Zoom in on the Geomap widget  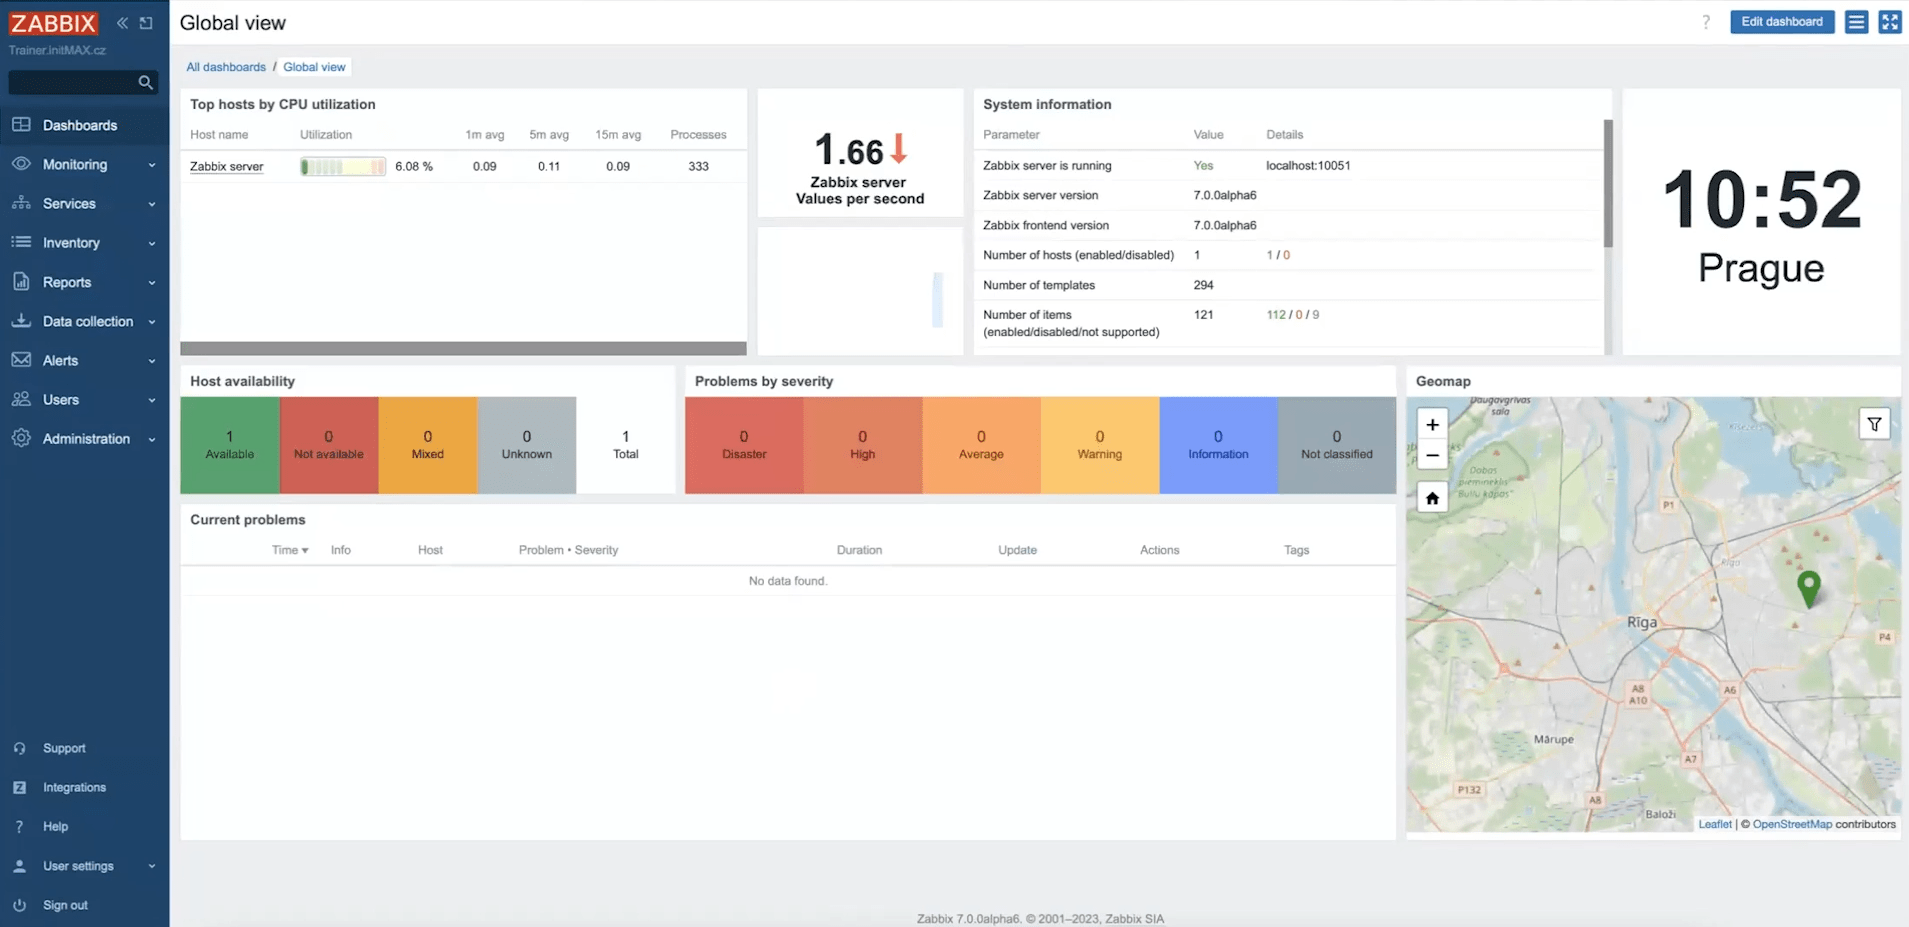pyautogui.click(x=1432, y=424)
